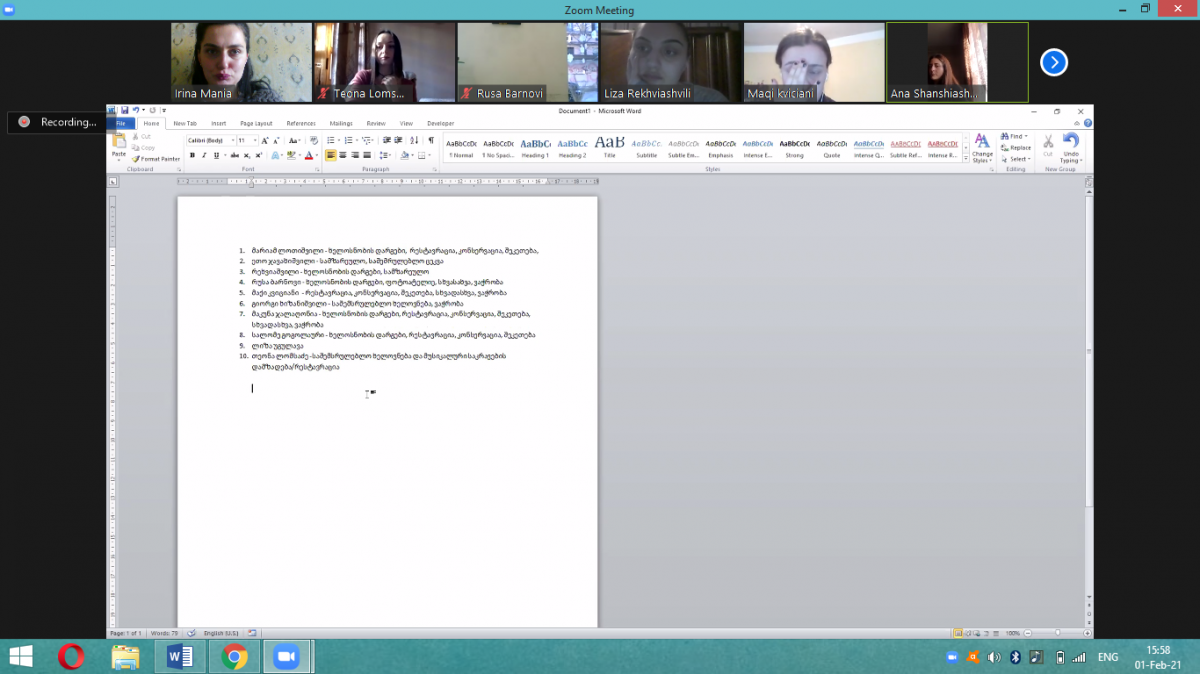Apply the Heading 1 style

[535, 146]
